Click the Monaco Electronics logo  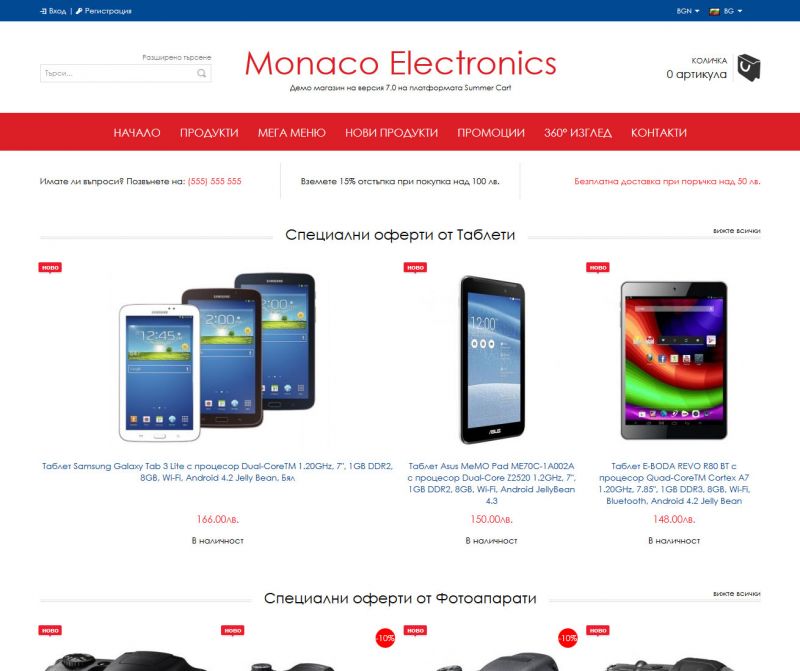[x=401, y=64]
